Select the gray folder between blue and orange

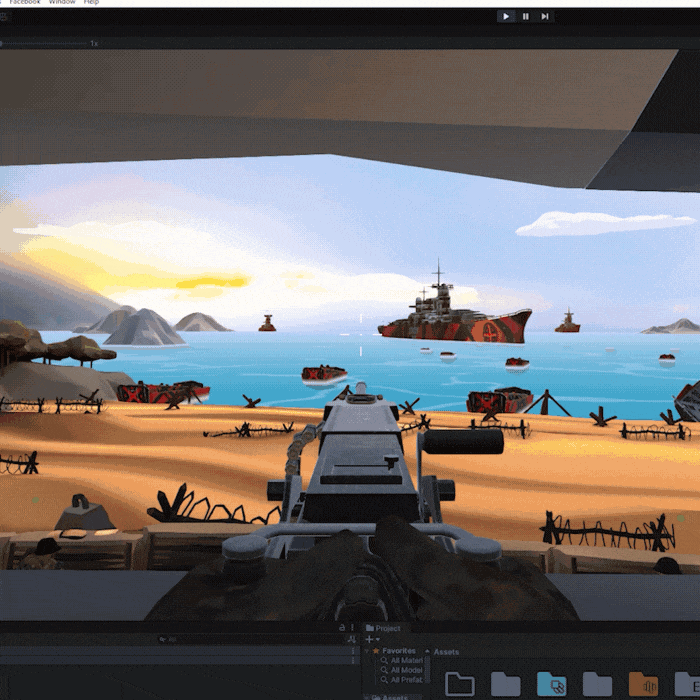[x=597, y=684]
